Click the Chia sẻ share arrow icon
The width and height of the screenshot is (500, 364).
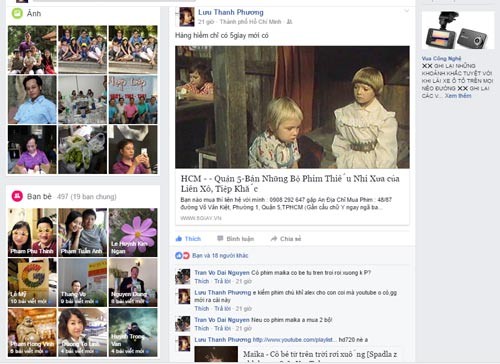click(274, 239)
